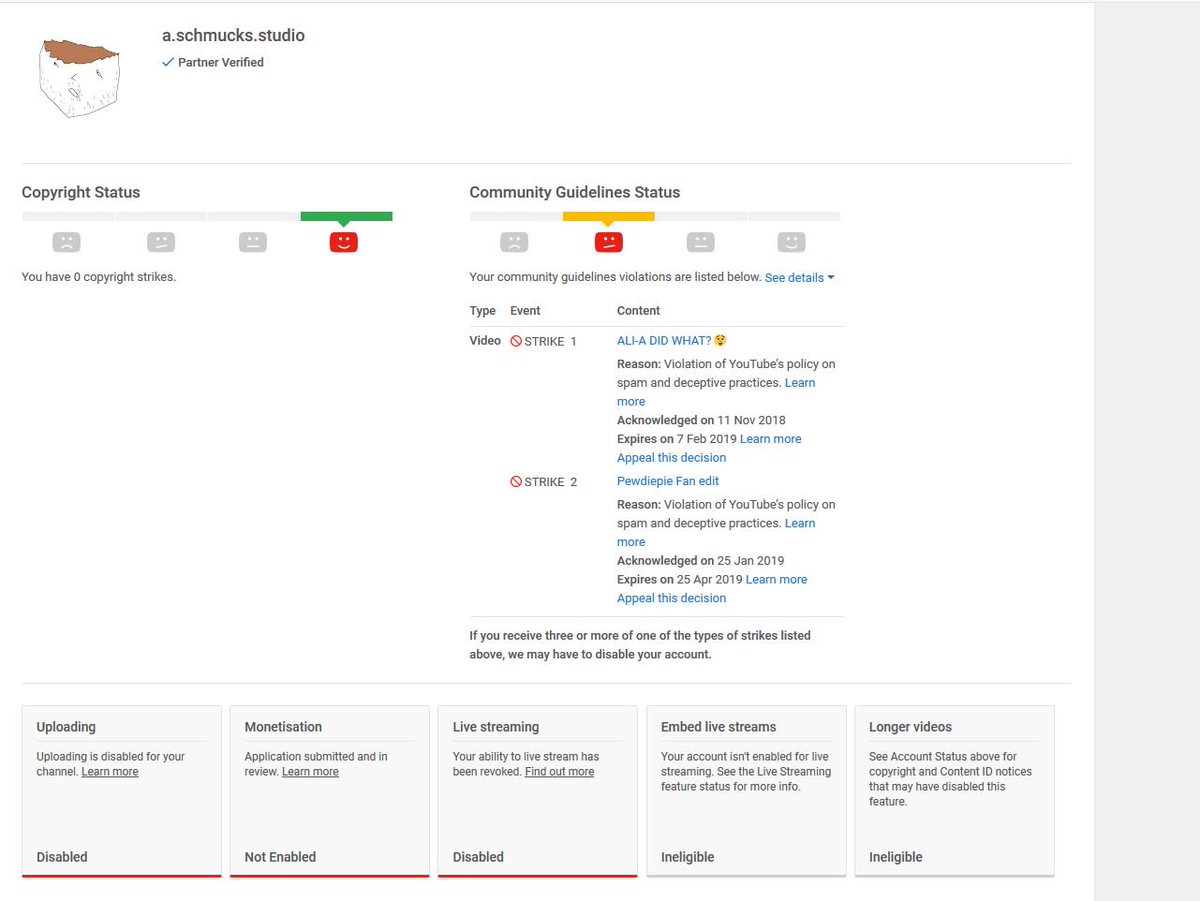
Task: Click the second grey copyright face icon
Action: (x=161, y=242)
